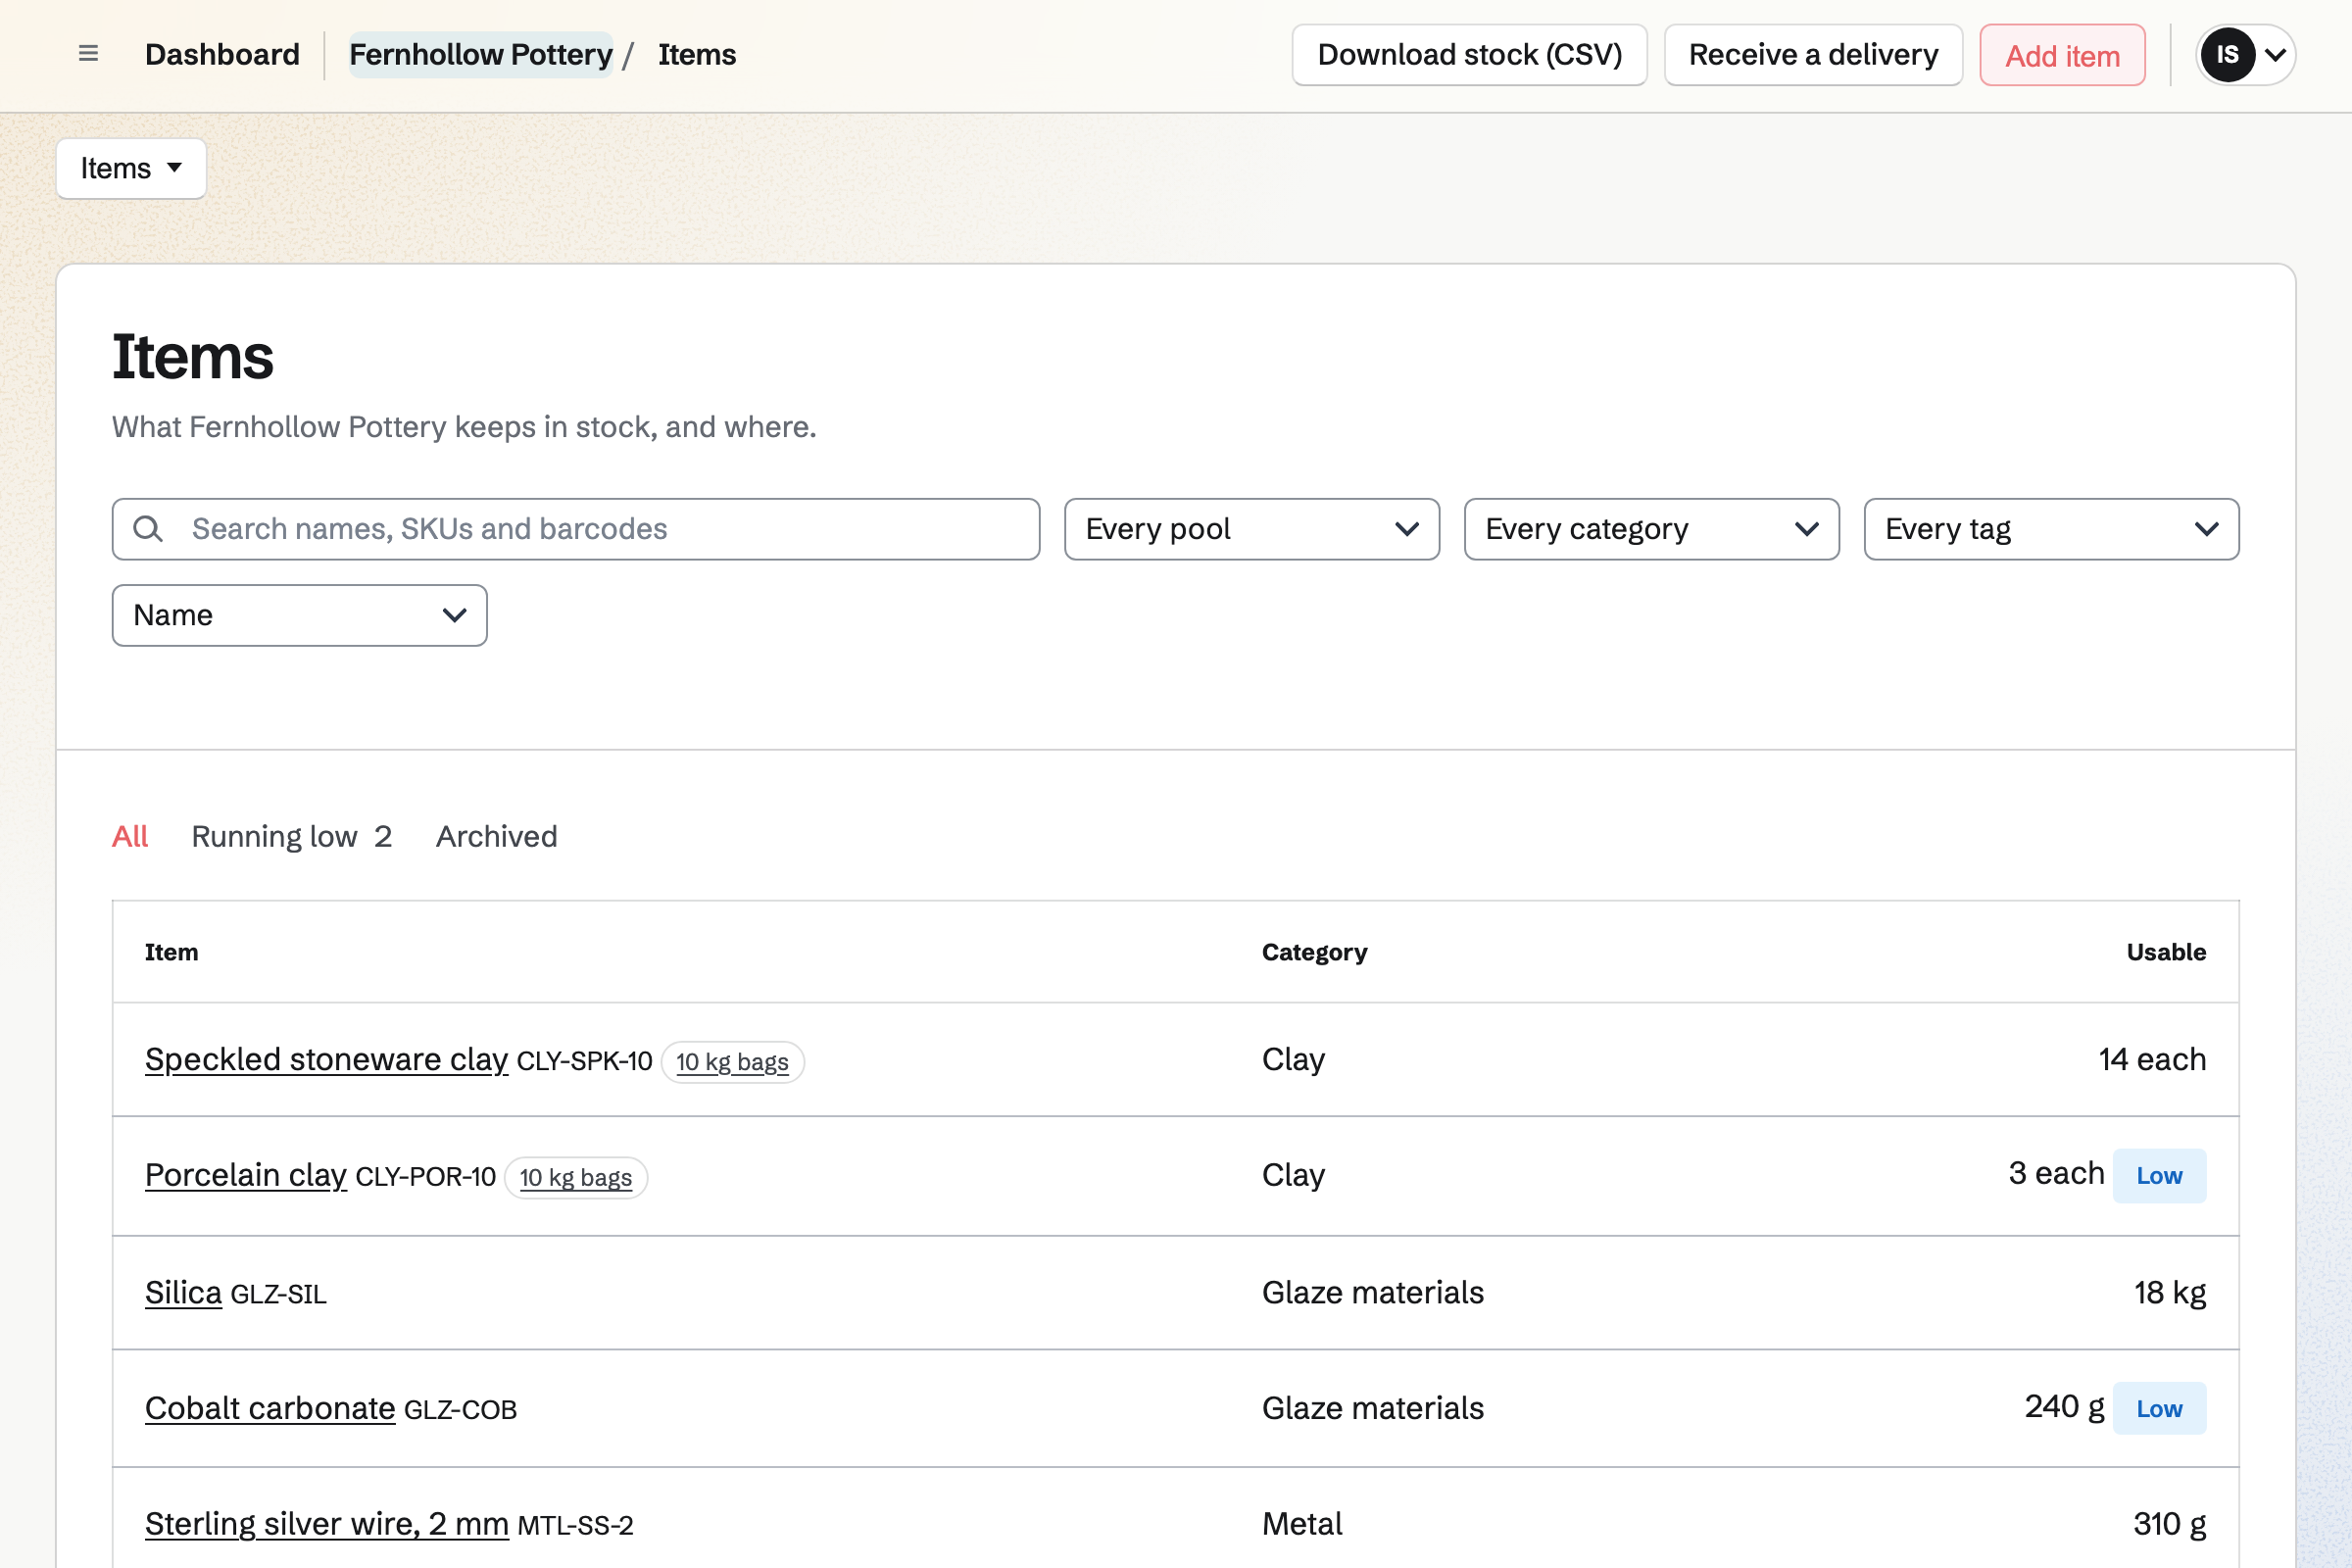Screen dimensions: 2352x1568
Task: Click SKU text GLZ-COB
Action: [x=460, y=1410]
